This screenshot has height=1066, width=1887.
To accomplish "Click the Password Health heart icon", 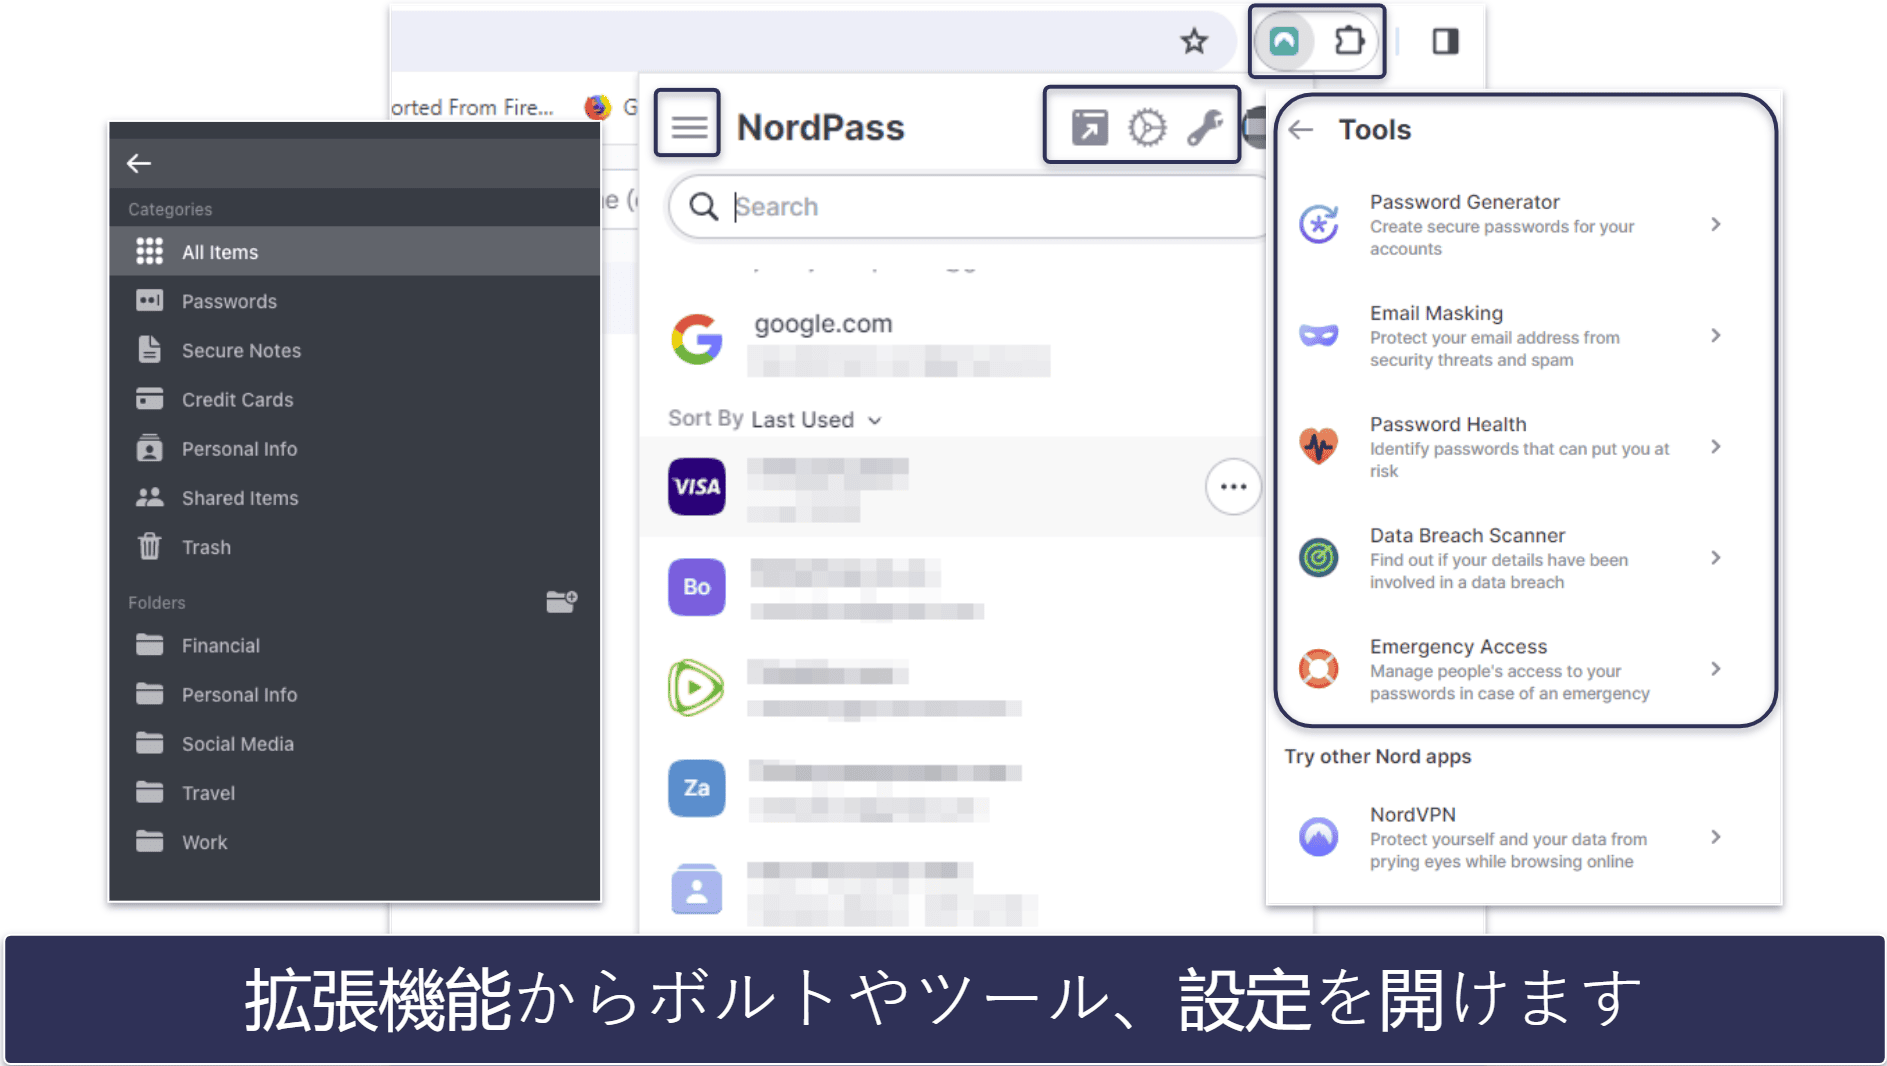I will 1319,446.
